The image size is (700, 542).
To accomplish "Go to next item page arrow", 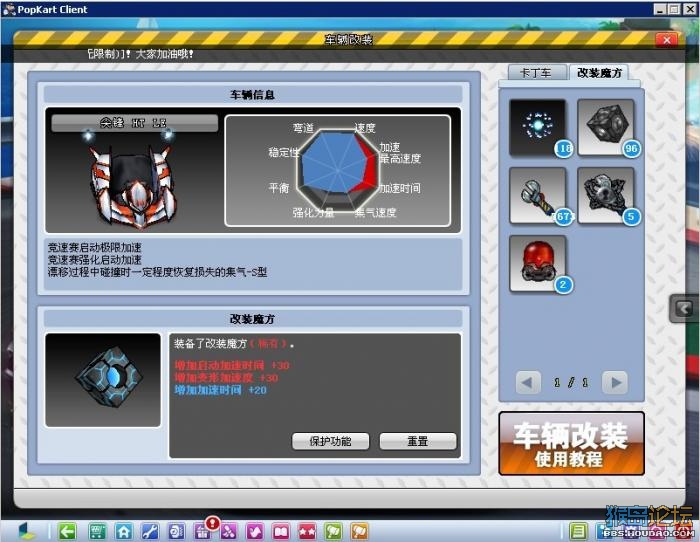I will point(615,383).
